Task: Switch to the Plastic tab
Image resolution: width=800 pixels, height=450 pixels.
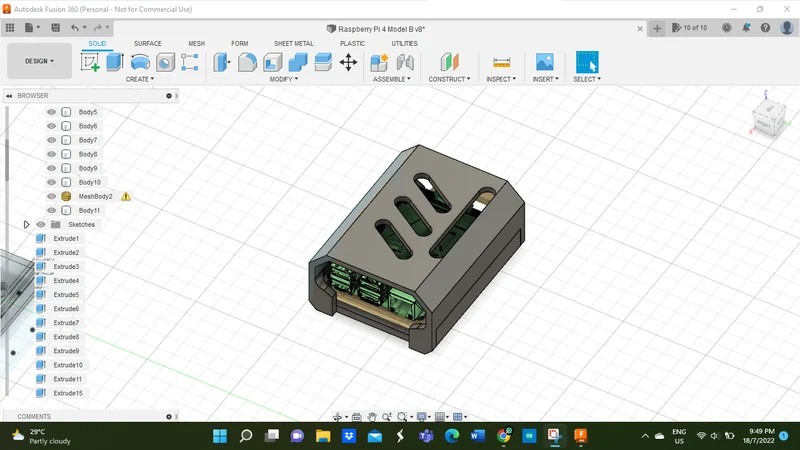Action: tap(352, 43)
